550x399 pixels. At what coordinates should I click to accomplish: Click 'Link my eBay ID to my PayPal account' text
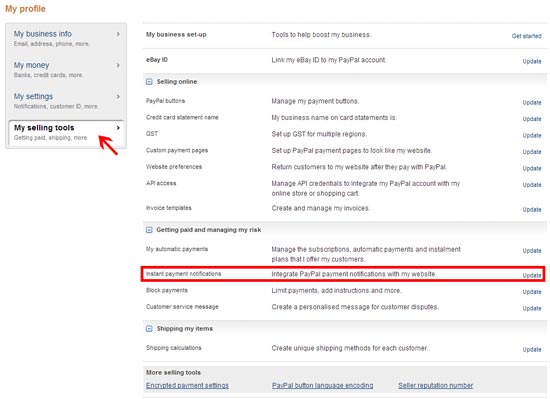[329, 60]
